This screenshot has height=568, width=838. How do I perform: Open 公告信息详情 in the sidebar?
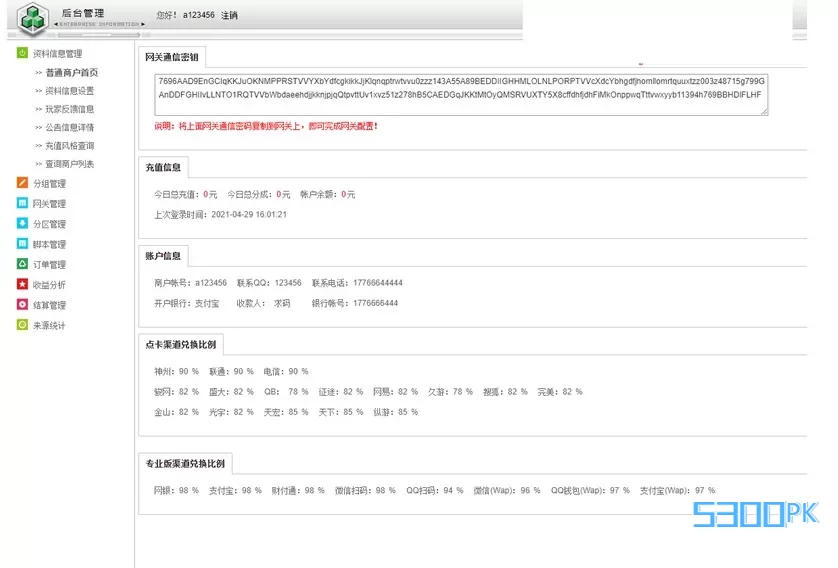69,127
